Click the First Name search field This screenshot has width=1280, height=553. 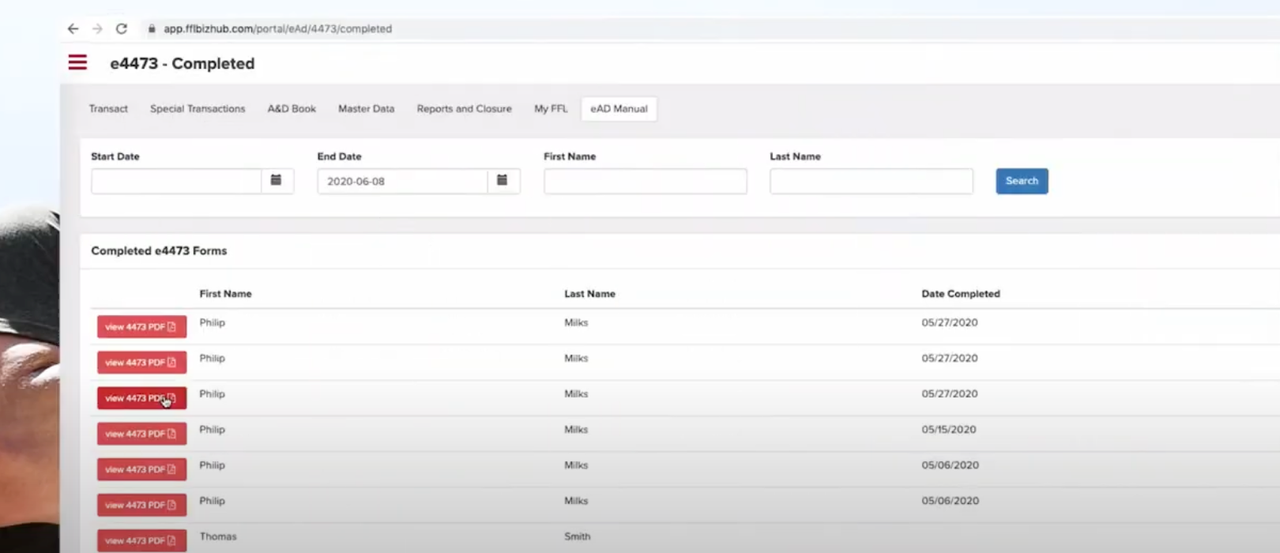(645, 181)
